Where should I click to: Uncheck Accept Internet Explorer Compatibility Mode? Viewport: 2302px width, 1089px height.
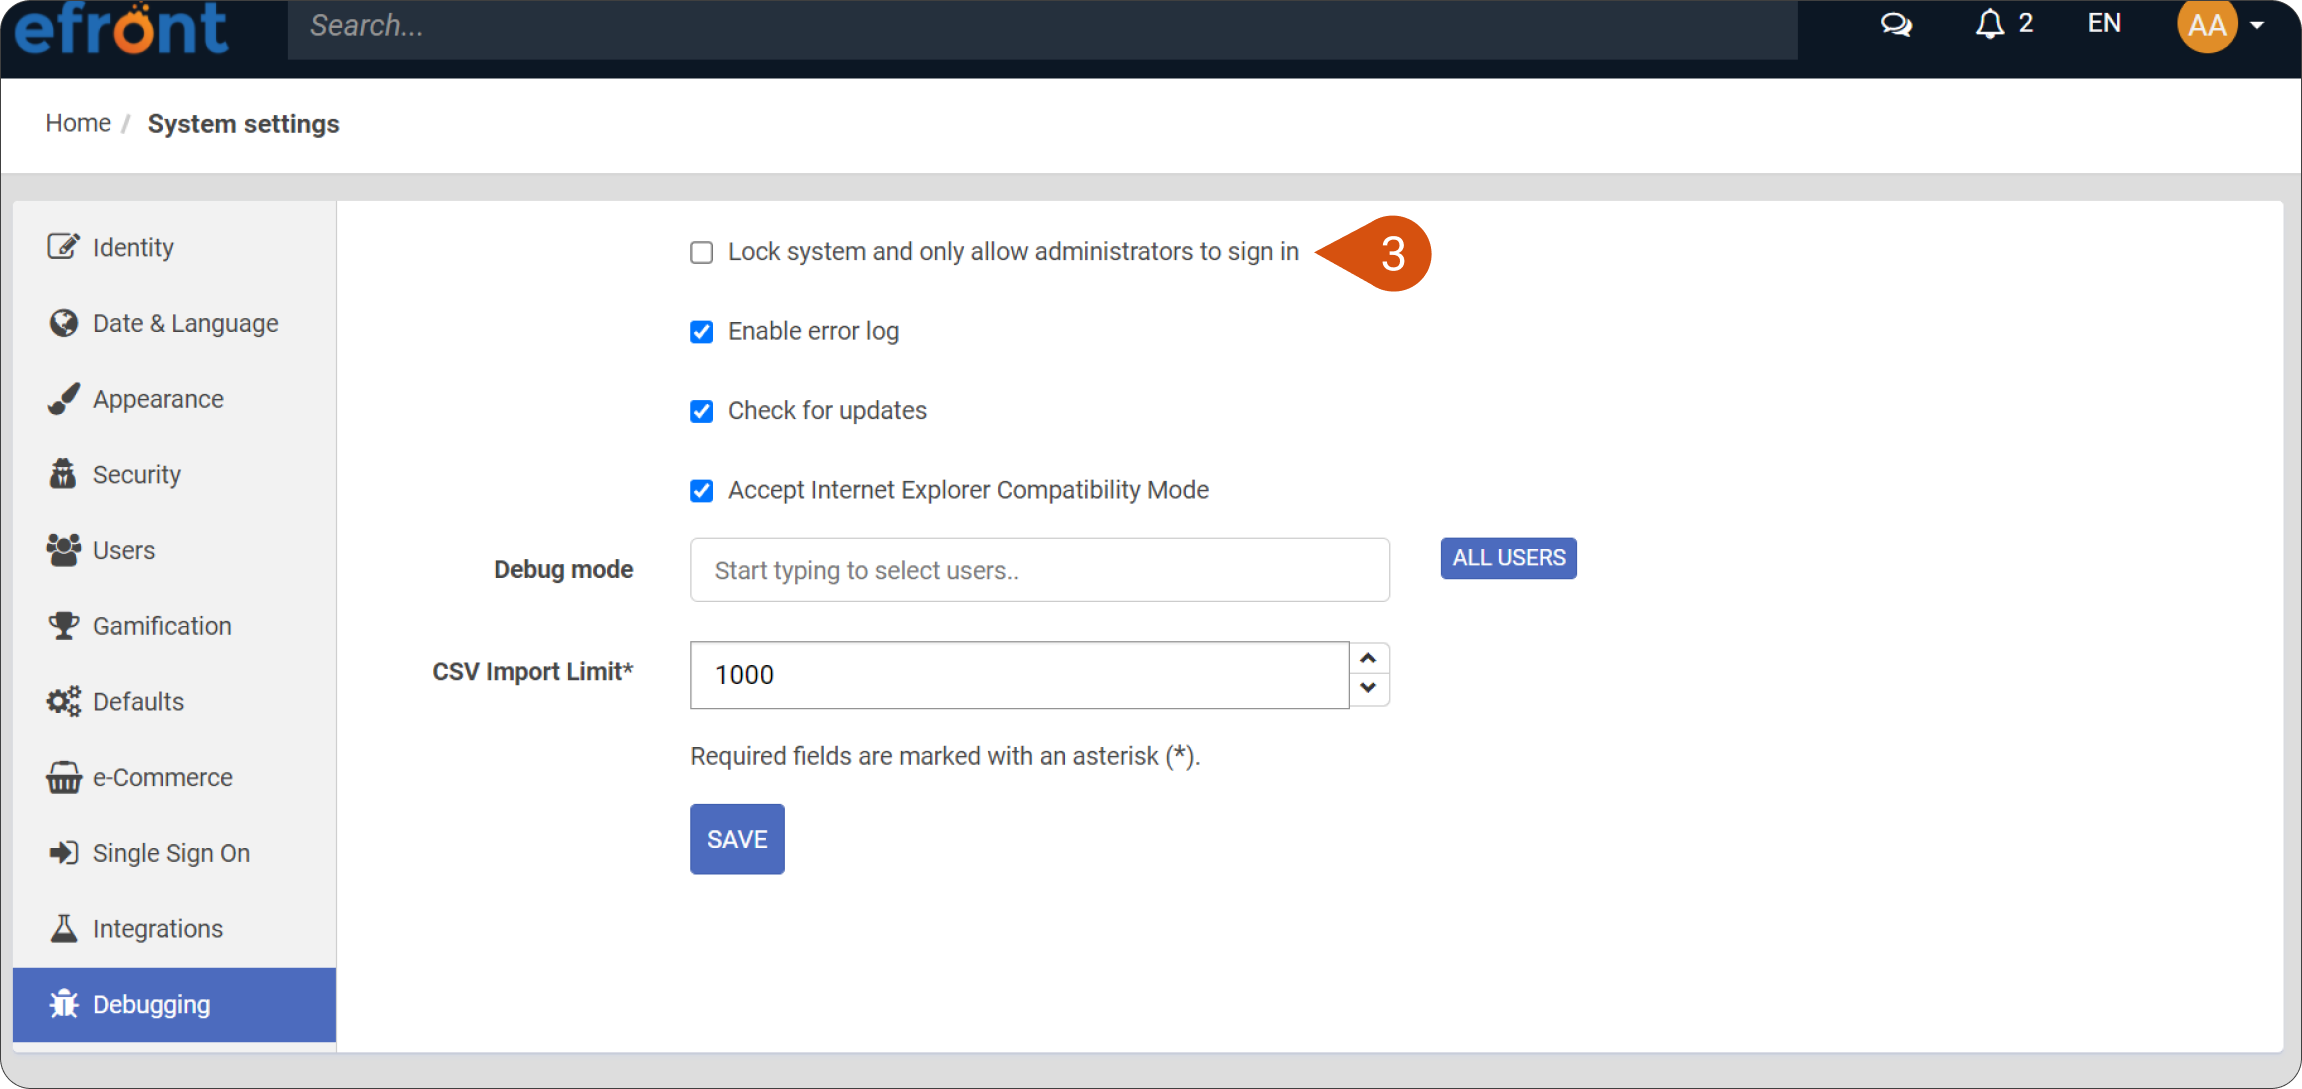pos(702,490)
